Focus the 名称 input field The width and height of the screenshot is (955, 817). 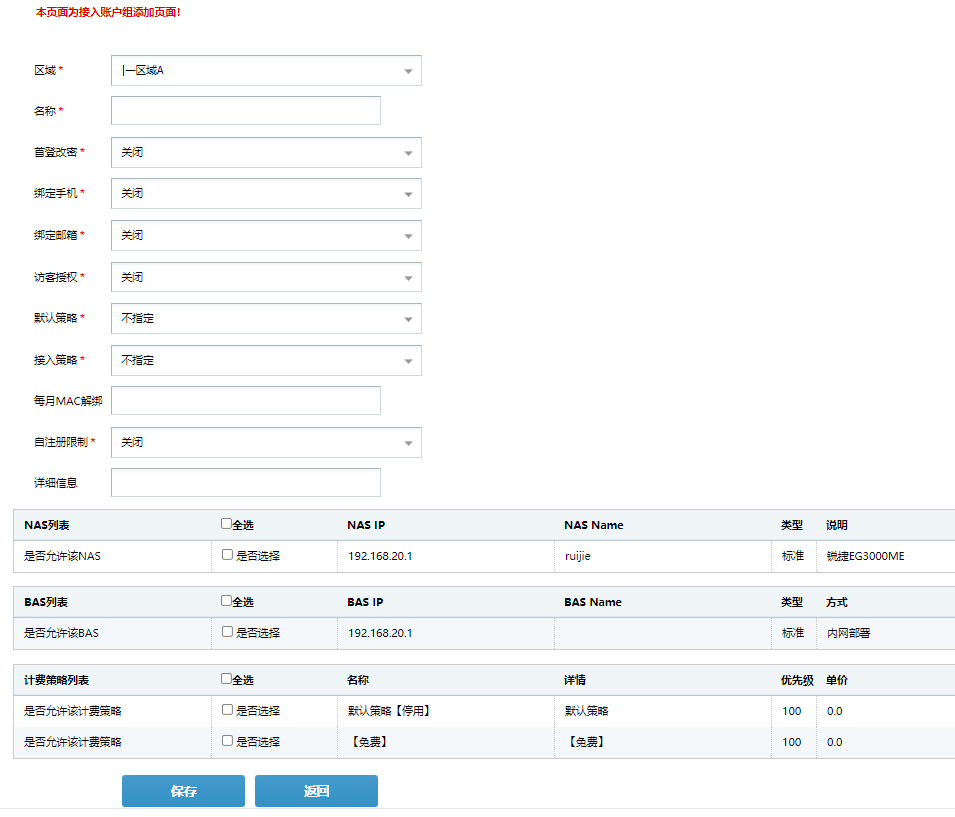click(246, 110)
